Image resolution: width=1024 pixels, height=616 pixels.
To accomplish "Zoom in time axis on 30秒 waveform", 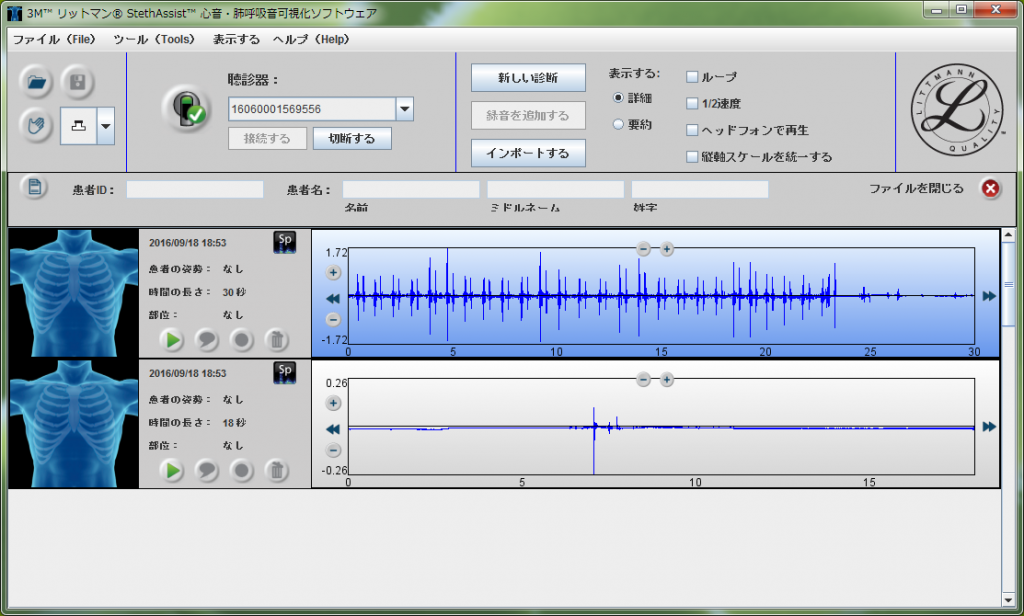I will (667, 248).
